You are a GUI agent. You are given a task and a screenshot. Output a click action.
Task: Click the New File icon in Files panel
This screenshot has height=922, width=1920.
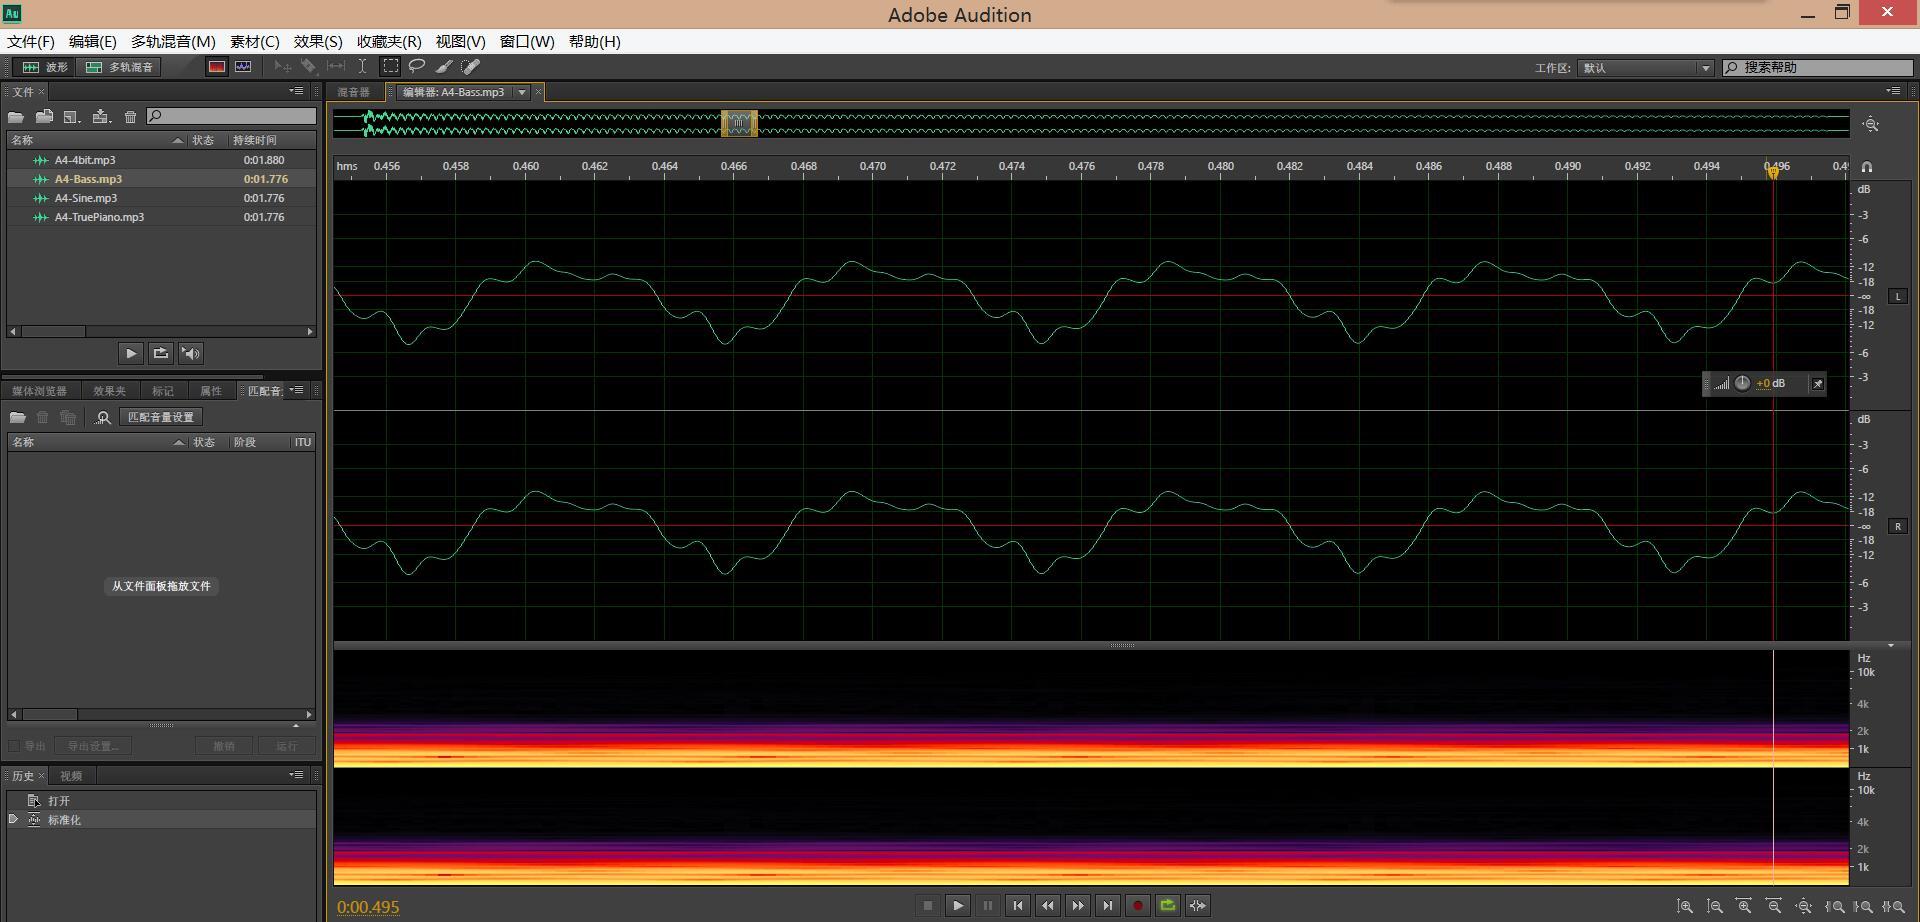click(72, 117)
